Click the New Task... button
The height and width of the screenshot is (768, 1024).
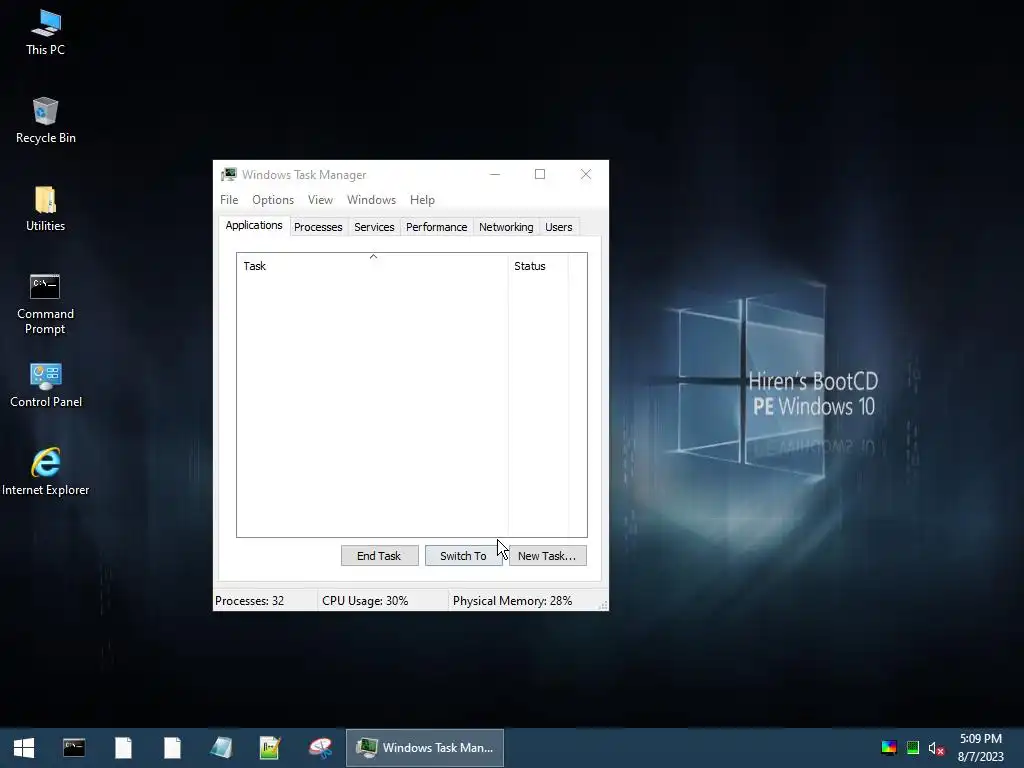pyautogui.click(x=547, y=556)
